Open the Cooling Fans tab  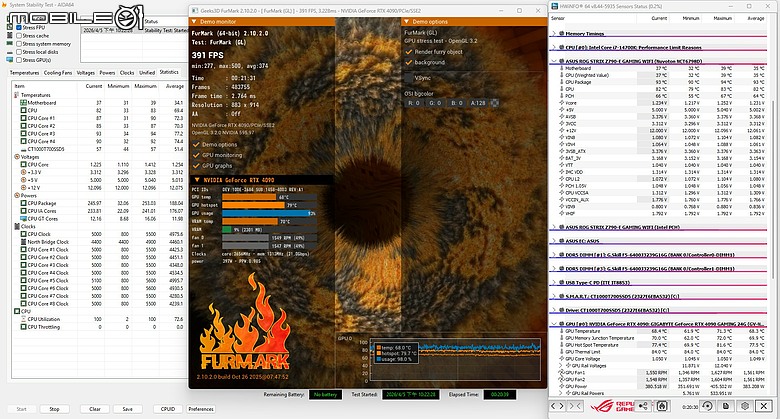(x=58, y=73)
